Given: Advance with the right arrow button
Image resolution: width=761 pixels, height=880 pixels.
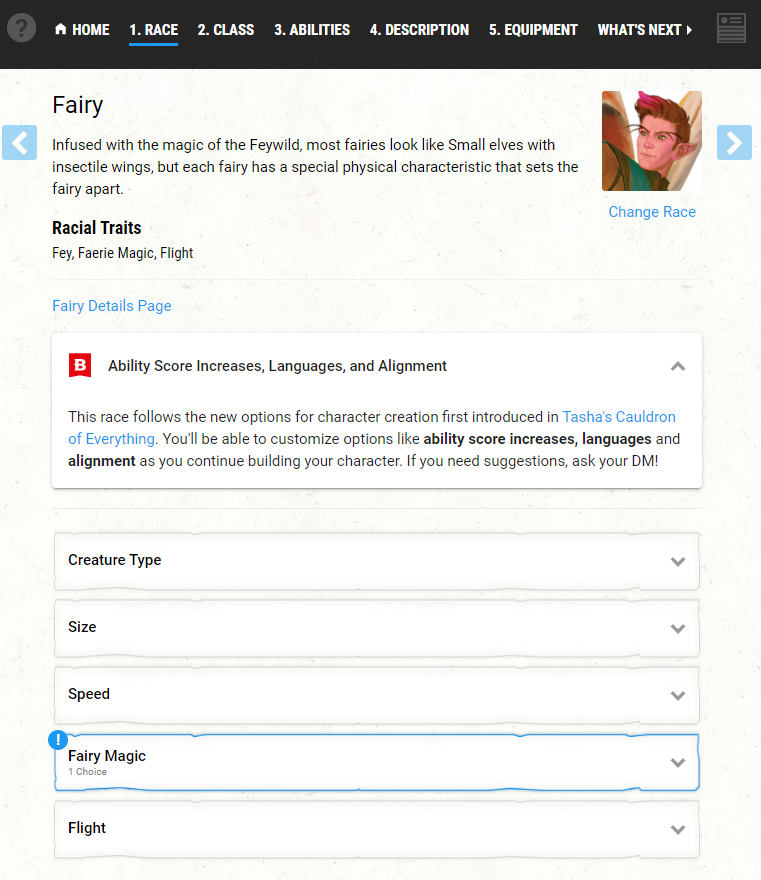Looking at the screenshot, I should [x=734, y=143].
